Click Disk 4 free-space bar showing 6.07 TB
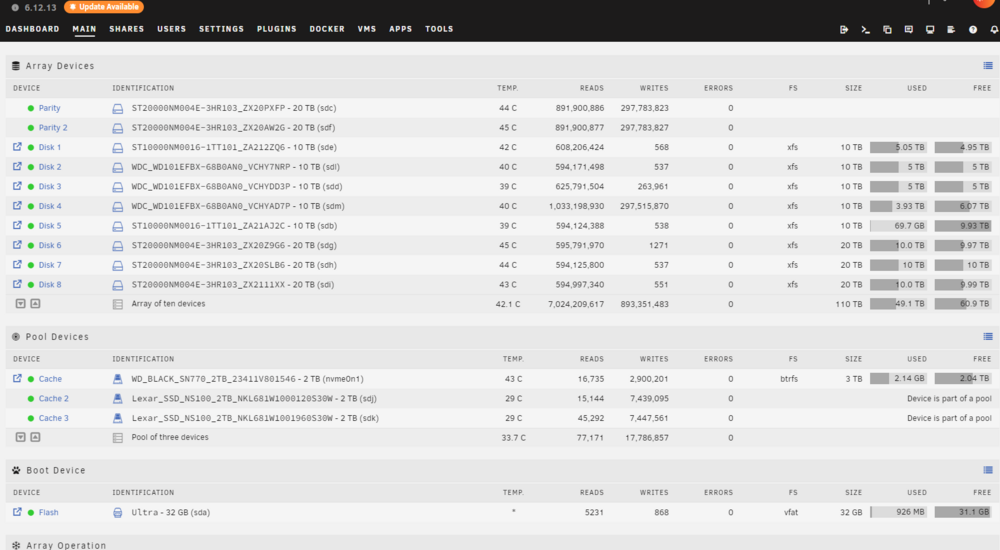Viewport: 1000px width, 550px height. [963, 206]
